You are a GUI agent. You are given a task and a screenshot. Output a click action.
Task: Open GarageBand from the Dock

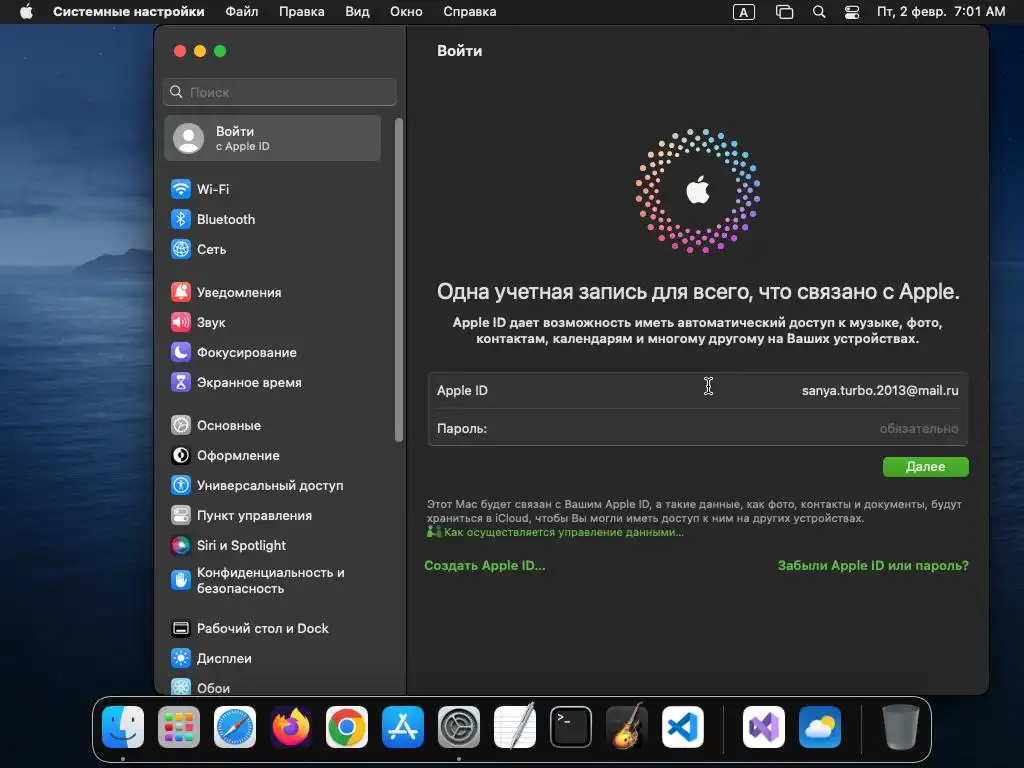click(x=627, y=727)
